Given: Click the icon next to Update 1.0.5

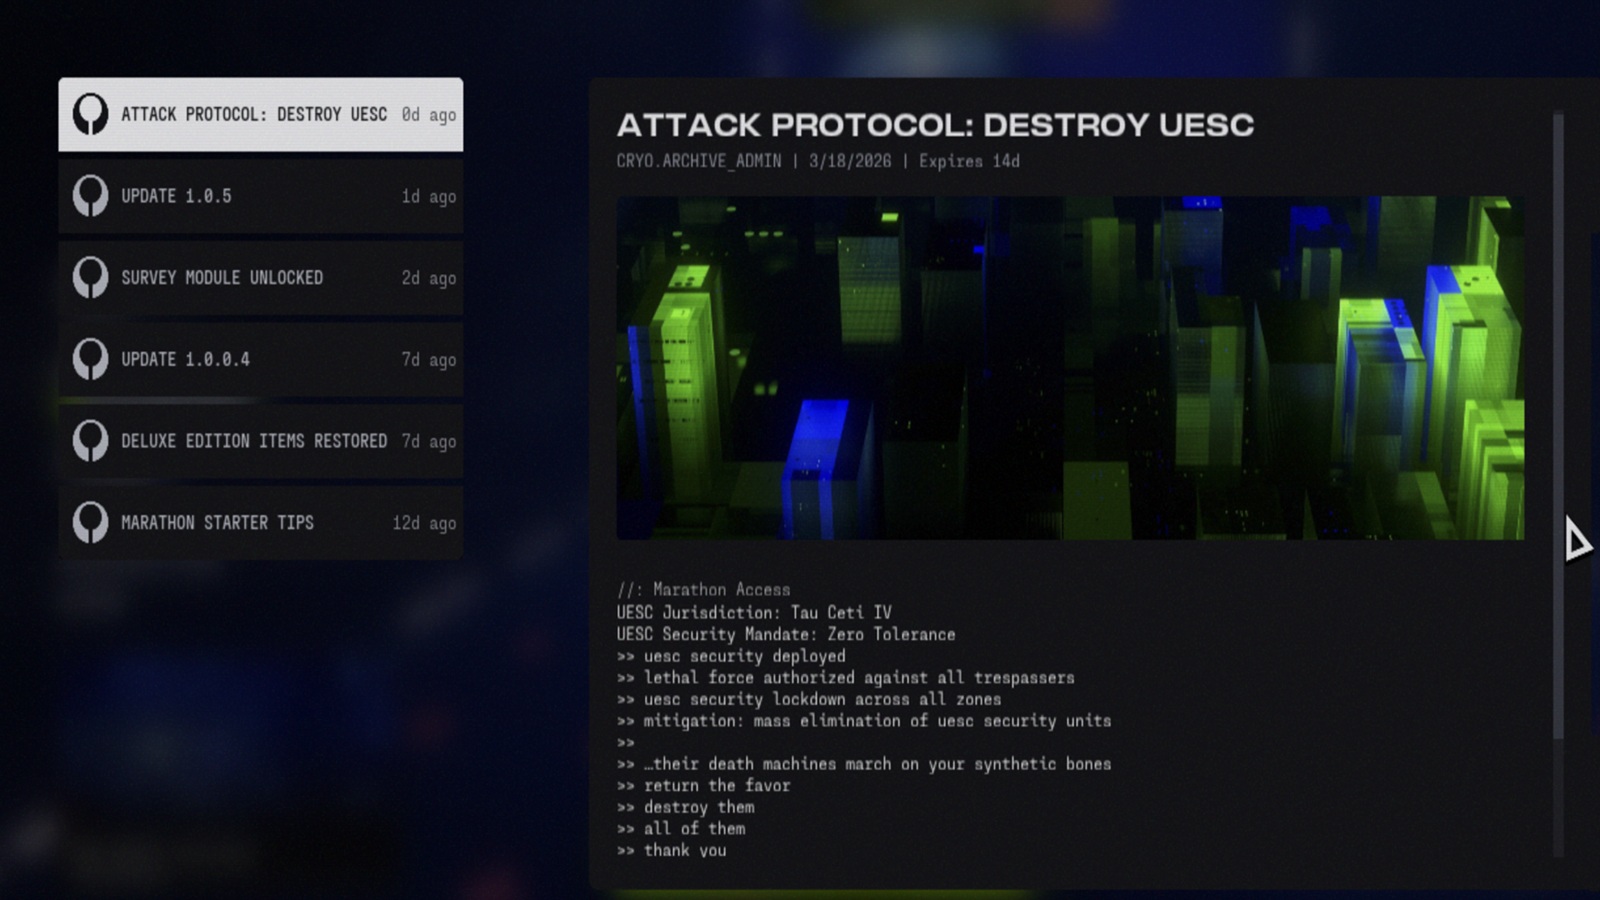Looking at the screenshot, I should tap(90, 197).
